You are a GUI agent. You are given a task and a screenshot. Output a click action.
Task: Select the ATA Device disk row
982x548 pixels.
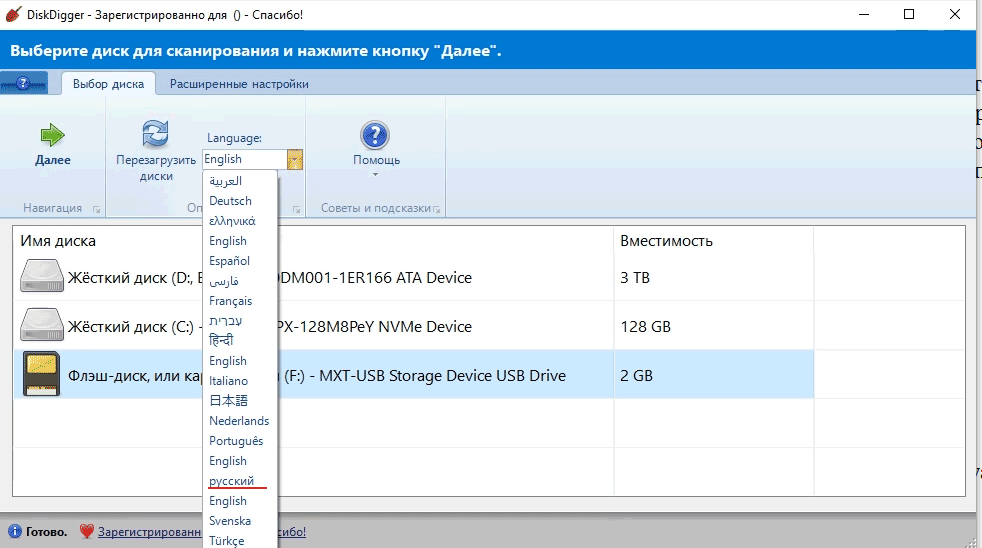(x=414, y=277)
